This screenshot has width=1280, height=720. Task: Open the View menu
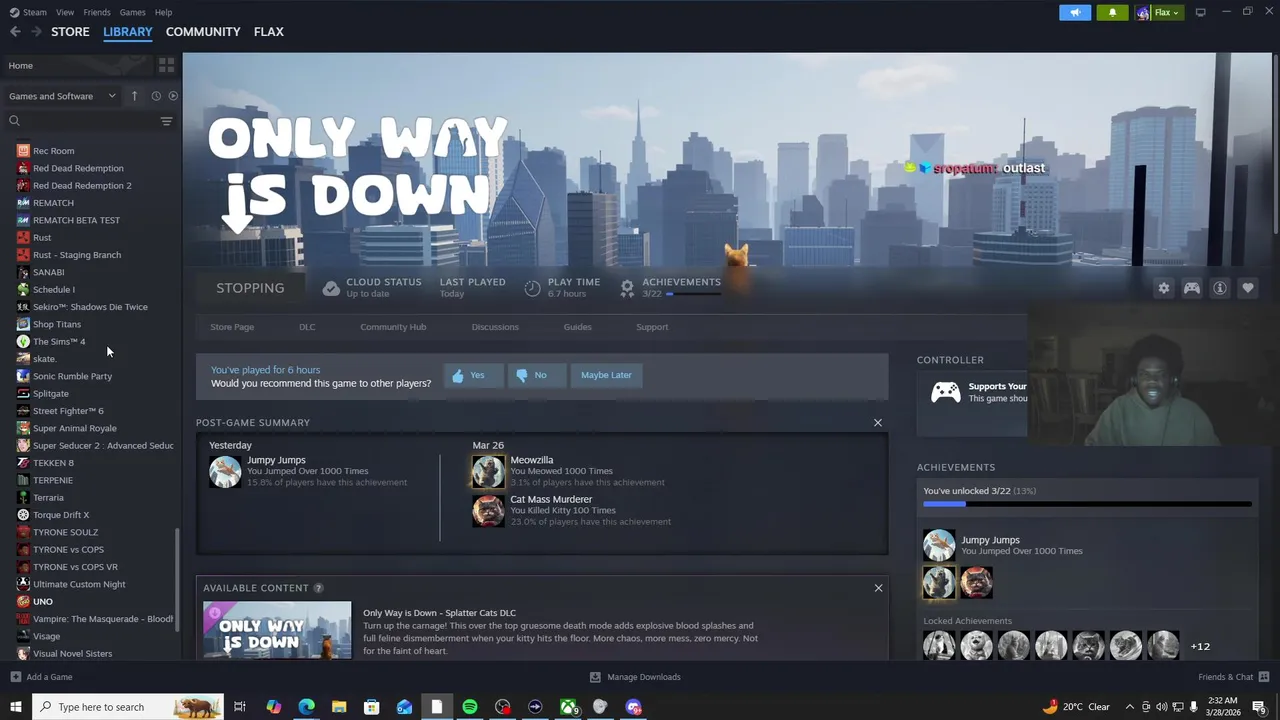65,12
